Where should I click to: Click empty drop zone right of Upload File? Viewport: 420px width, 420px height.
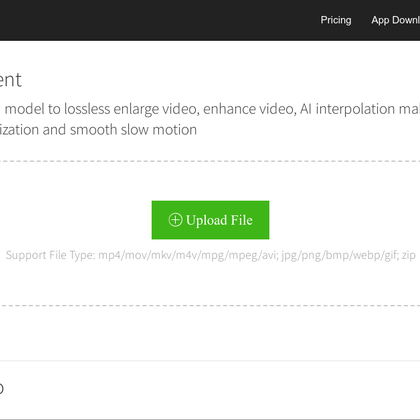[x=345, y=220]
